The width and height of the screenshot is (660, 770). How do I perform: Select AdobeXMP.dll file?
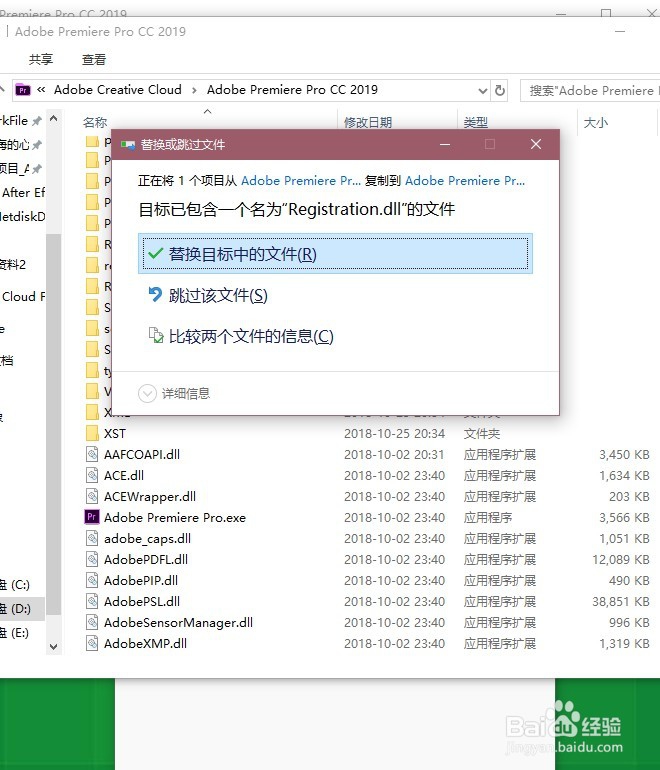[x=145, y=644]
